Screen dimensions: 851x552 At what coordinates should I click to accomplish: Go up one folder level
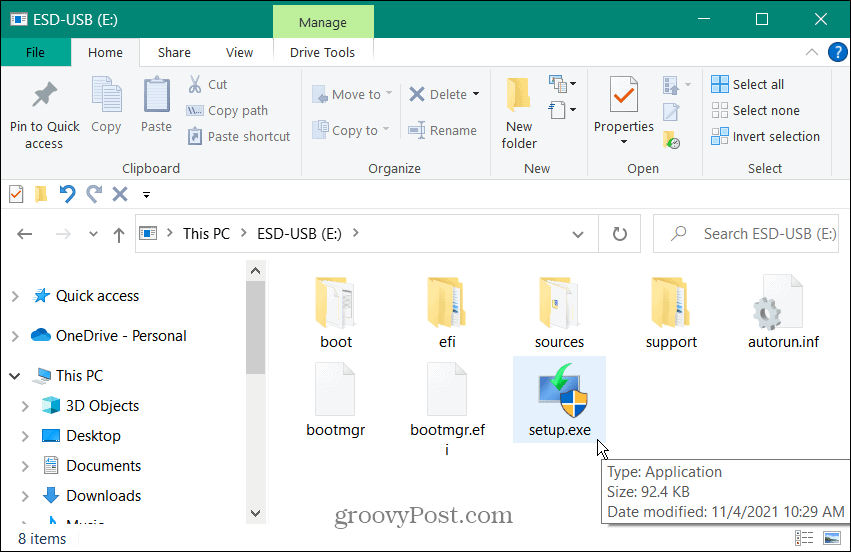(x=118, y=234)
